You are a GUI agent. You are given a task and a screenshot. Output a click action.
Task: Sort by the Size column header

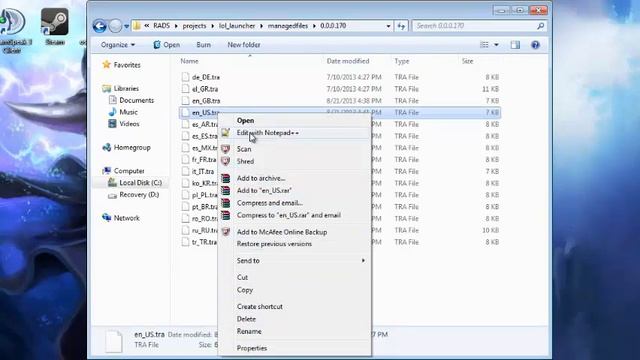click(x=468, y=61)
